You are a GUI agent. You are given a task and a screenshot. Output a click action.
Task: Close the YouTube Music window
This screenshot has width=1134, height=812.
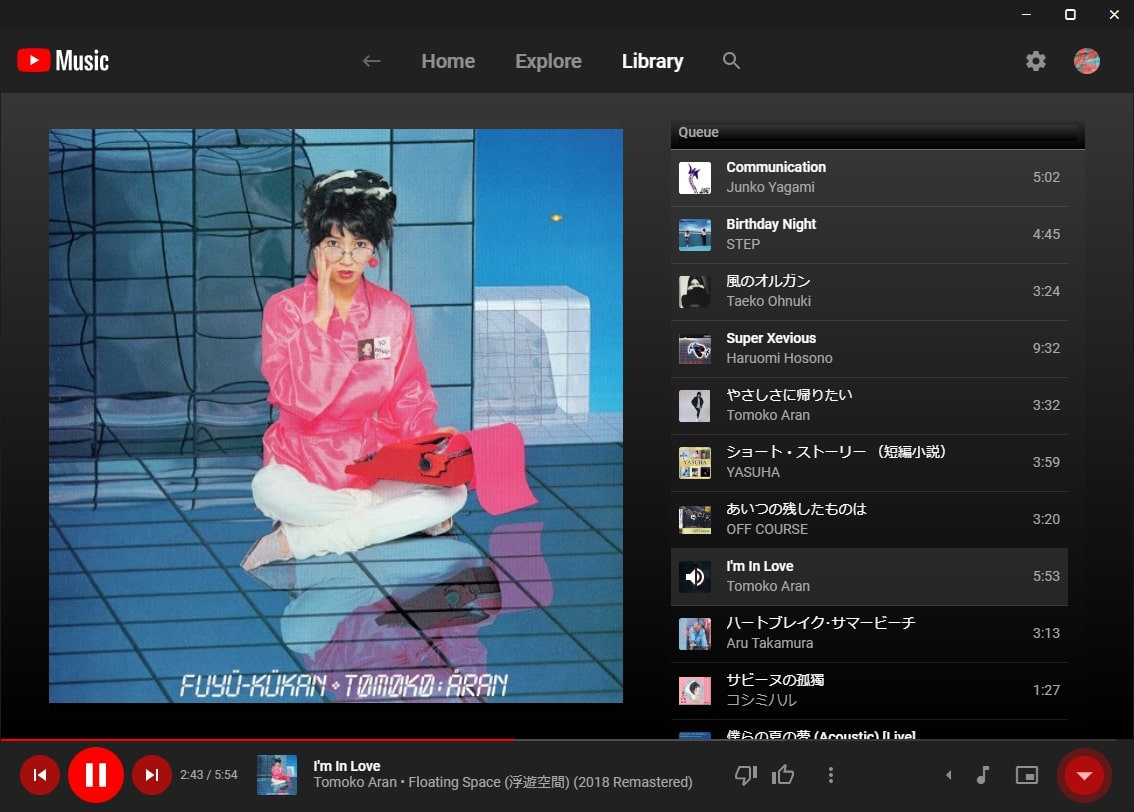[x=1114, y=14]
